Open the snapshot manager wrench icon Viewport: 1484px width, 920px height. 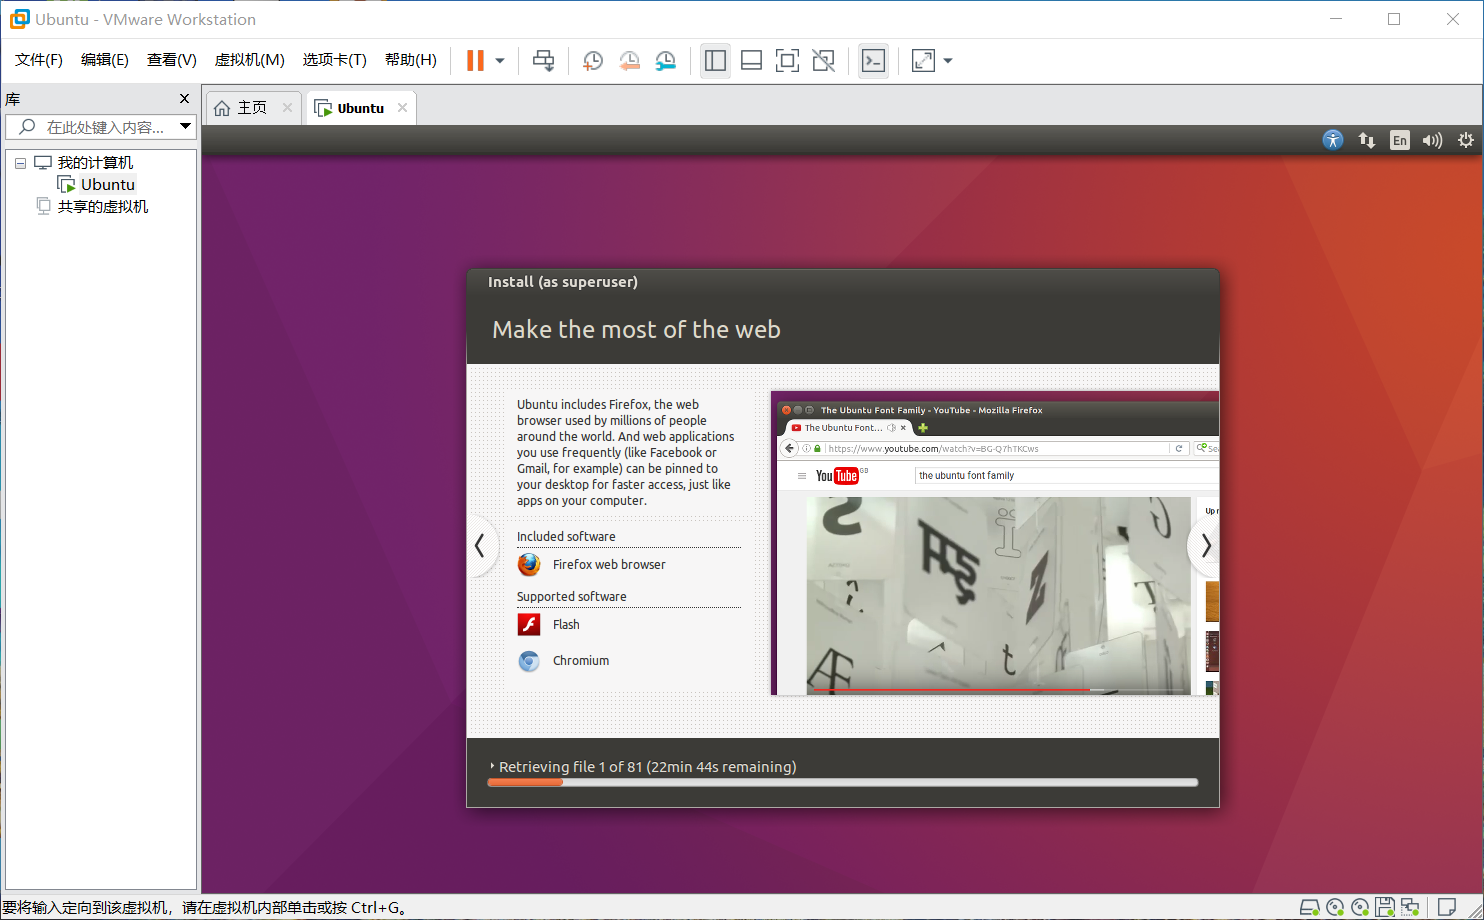point(666,61)
